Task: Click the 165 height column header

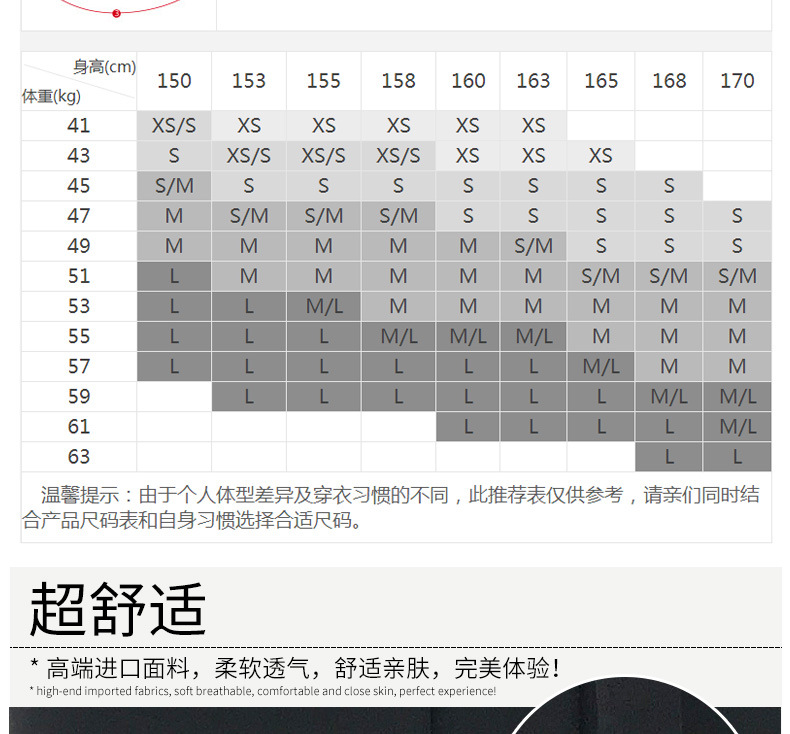Action: [x=601, y=81]
